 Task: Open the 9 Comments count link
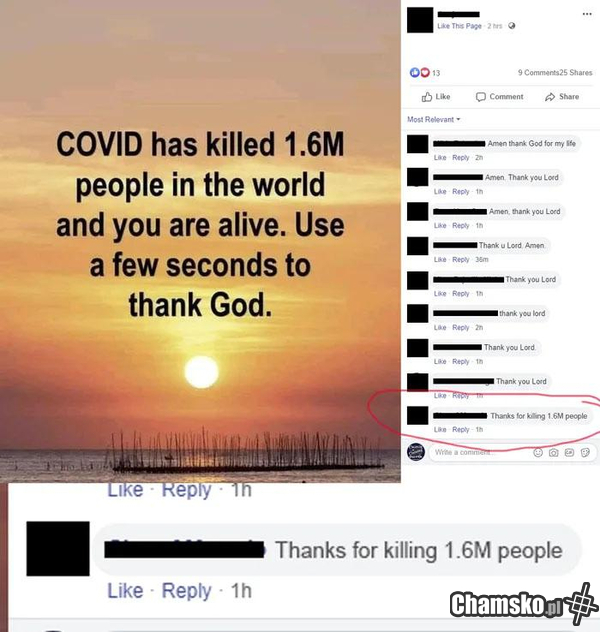pos(538,73)
